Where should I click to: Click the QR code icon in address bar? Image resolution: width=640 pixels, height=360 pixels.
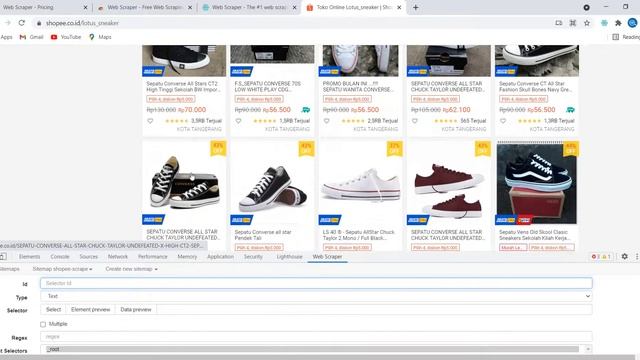(573, 23)
